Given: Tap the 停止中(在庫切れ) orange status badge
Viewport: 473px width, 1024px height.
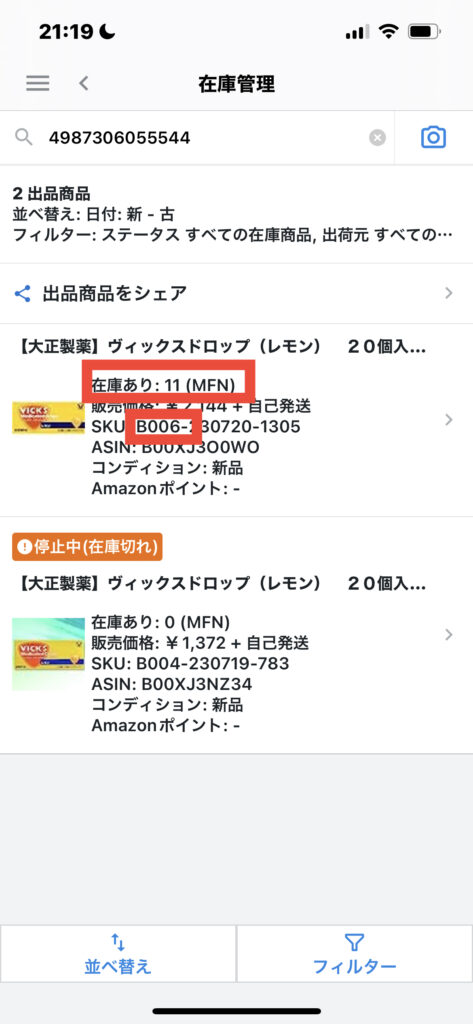Looking at the screenshot, I should pos(87,546).
